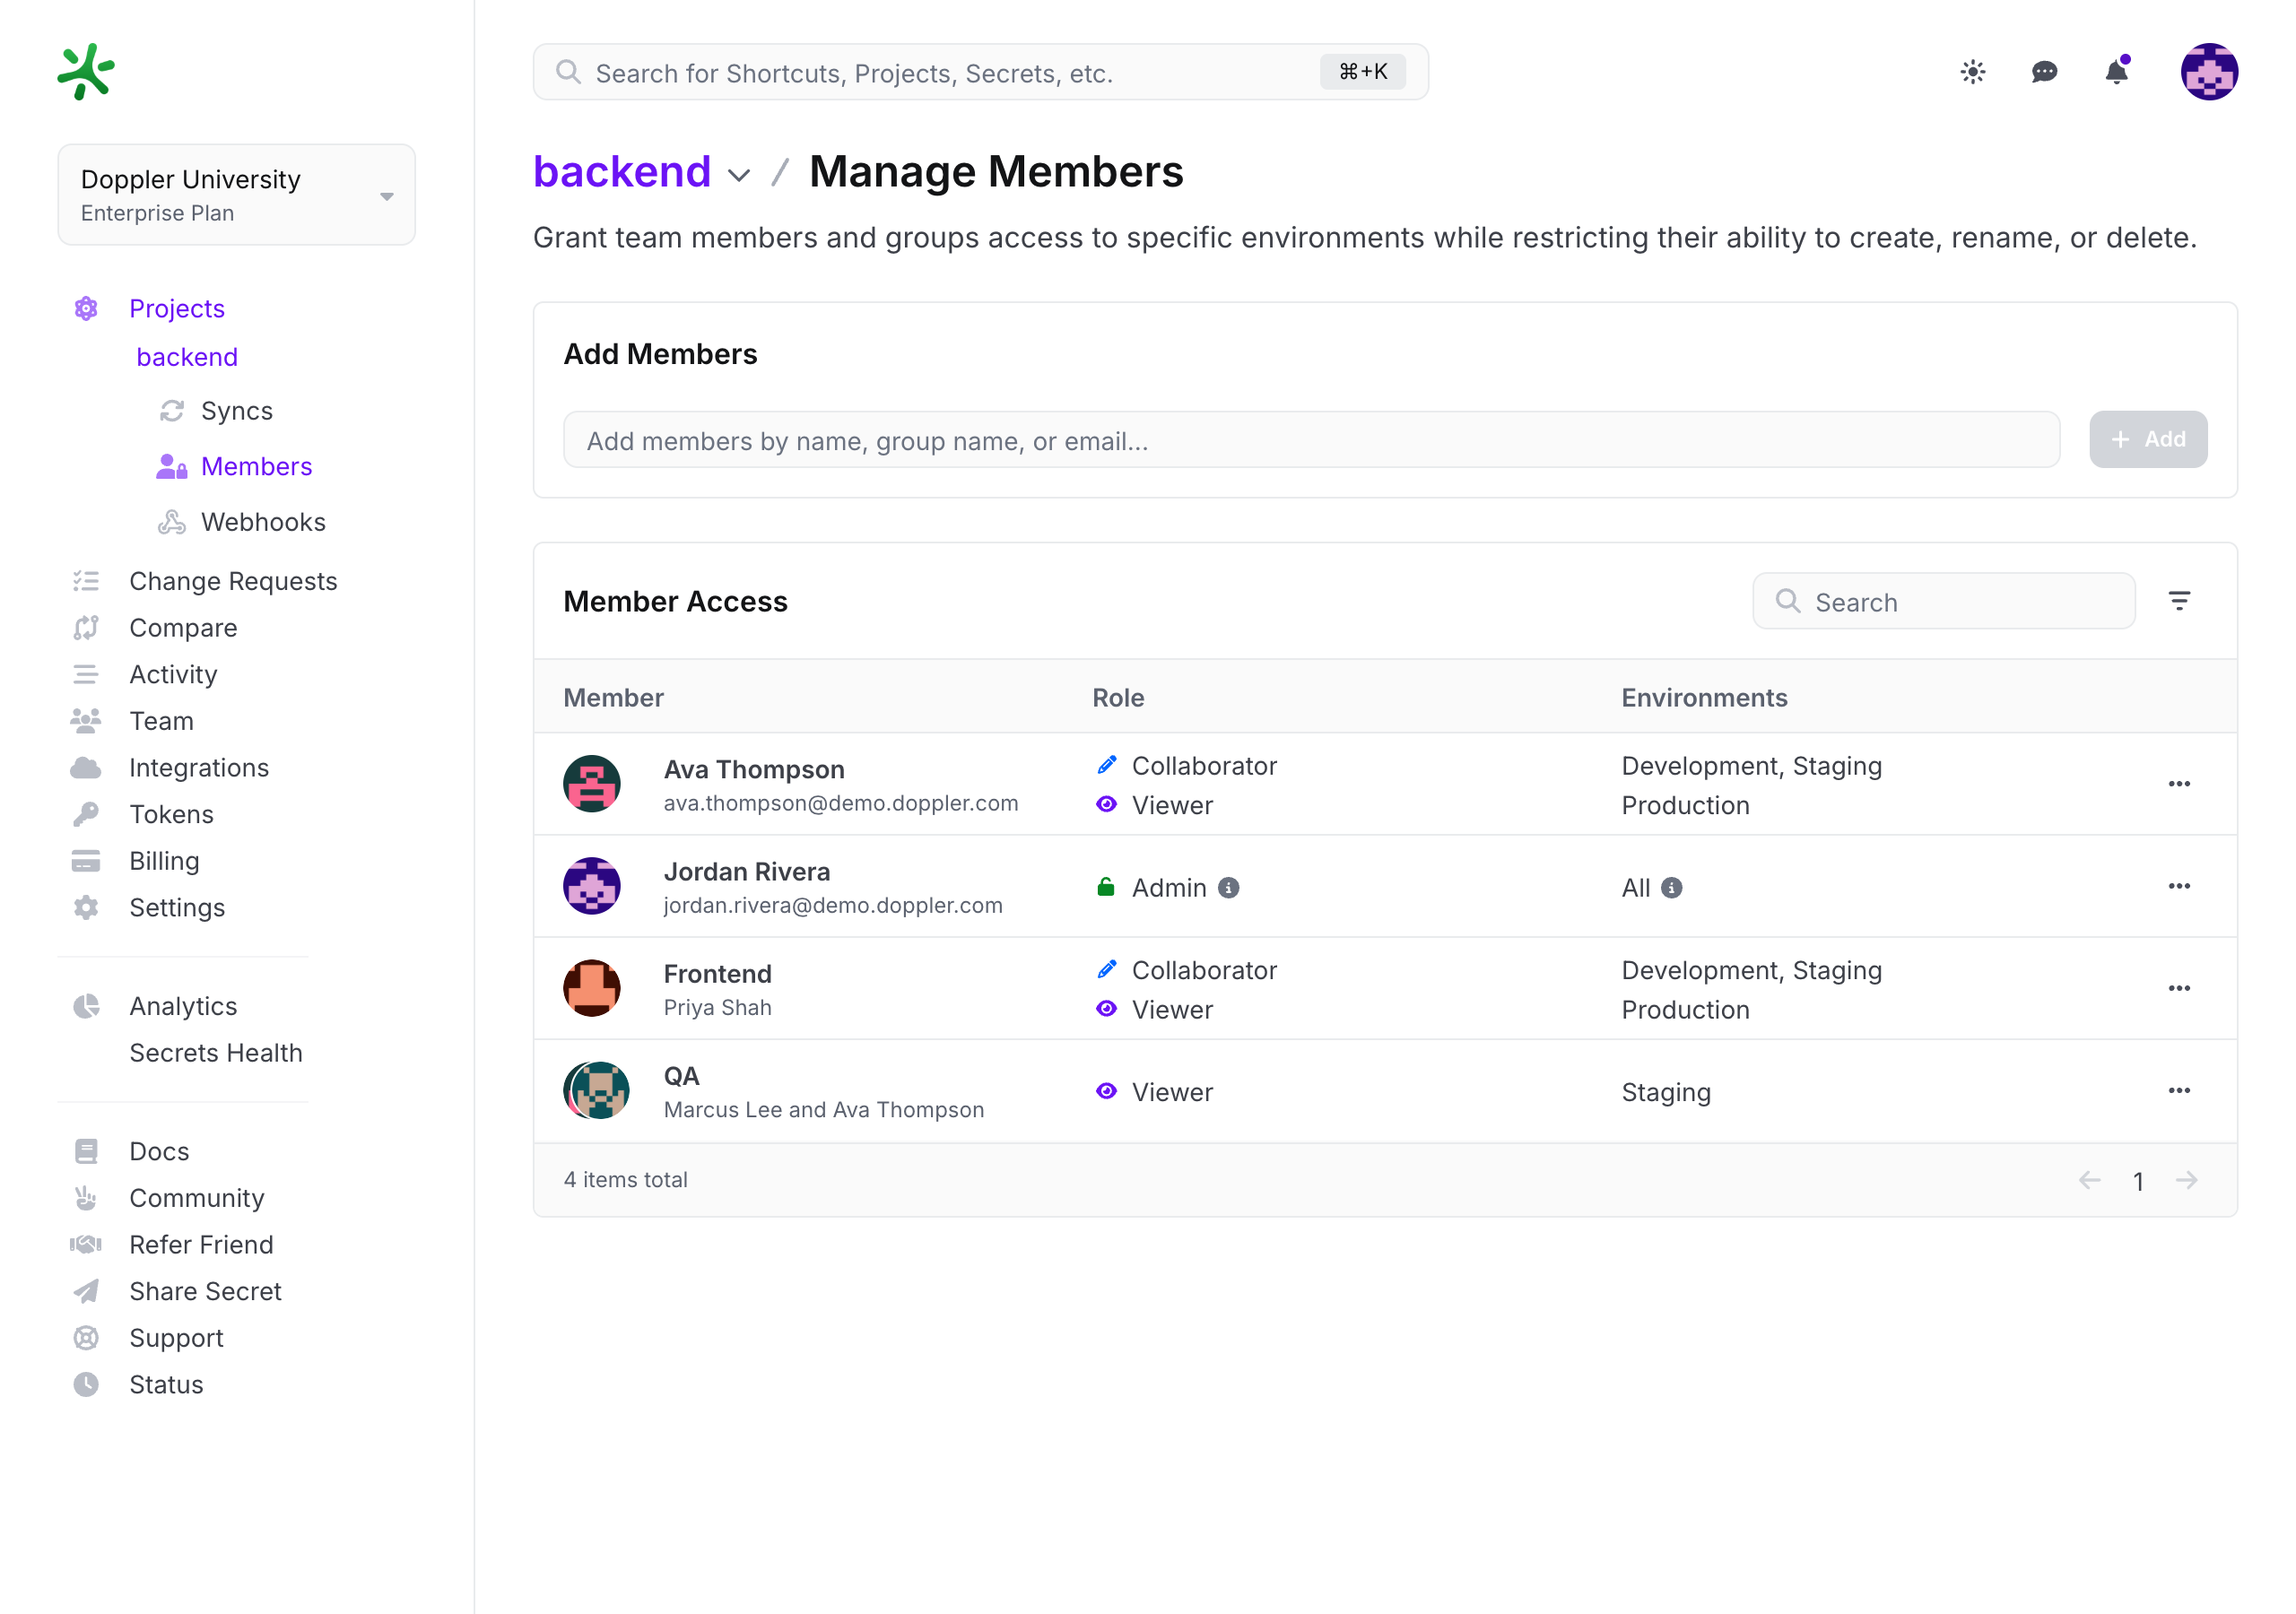Expand the Doppler University workplace selector
2296x1614 pixels.
(236, 195)
